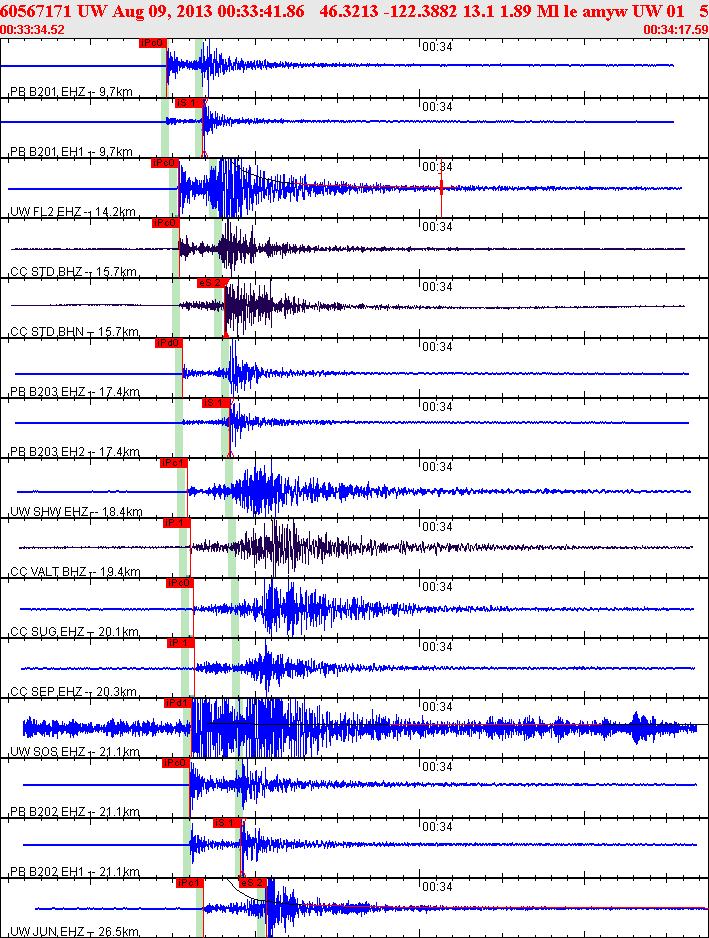The image size is (709, 938).
Task: Select the iPd1 pick flag on UW SOS EHZ
Action: (x=177, y=703)
